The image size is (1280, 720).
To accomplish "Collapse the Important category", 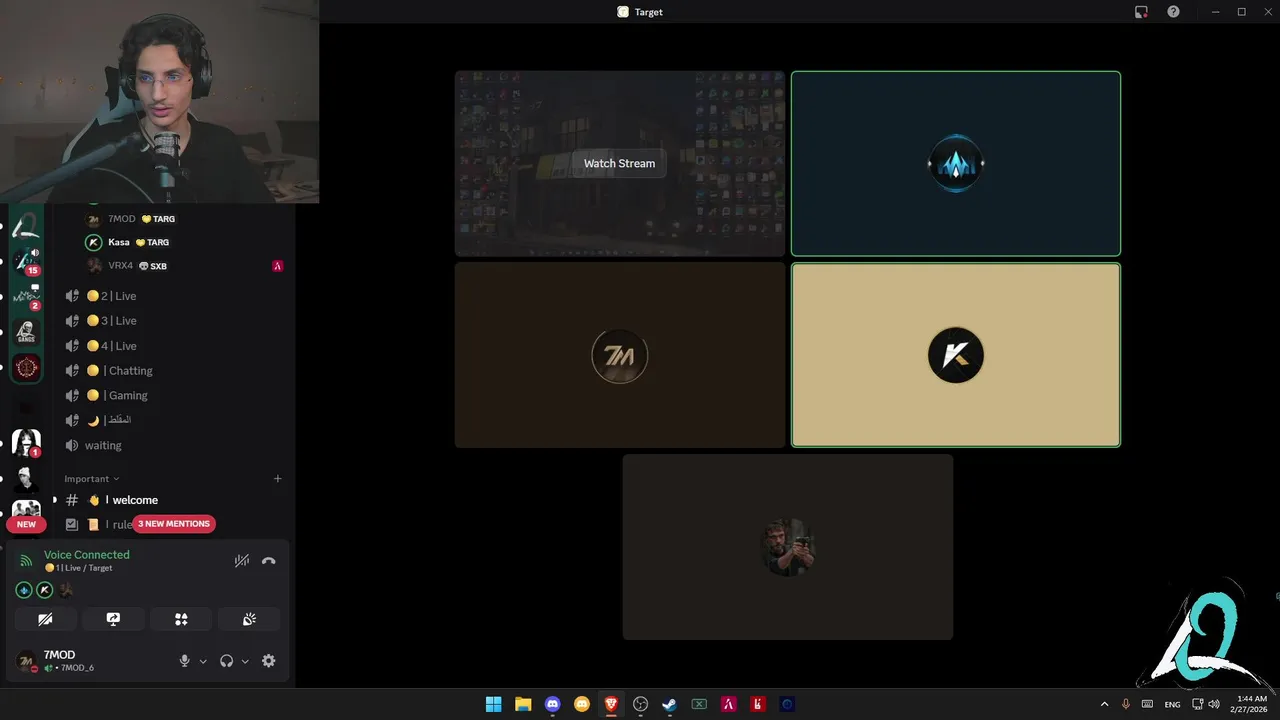I will tap(92, 479).
